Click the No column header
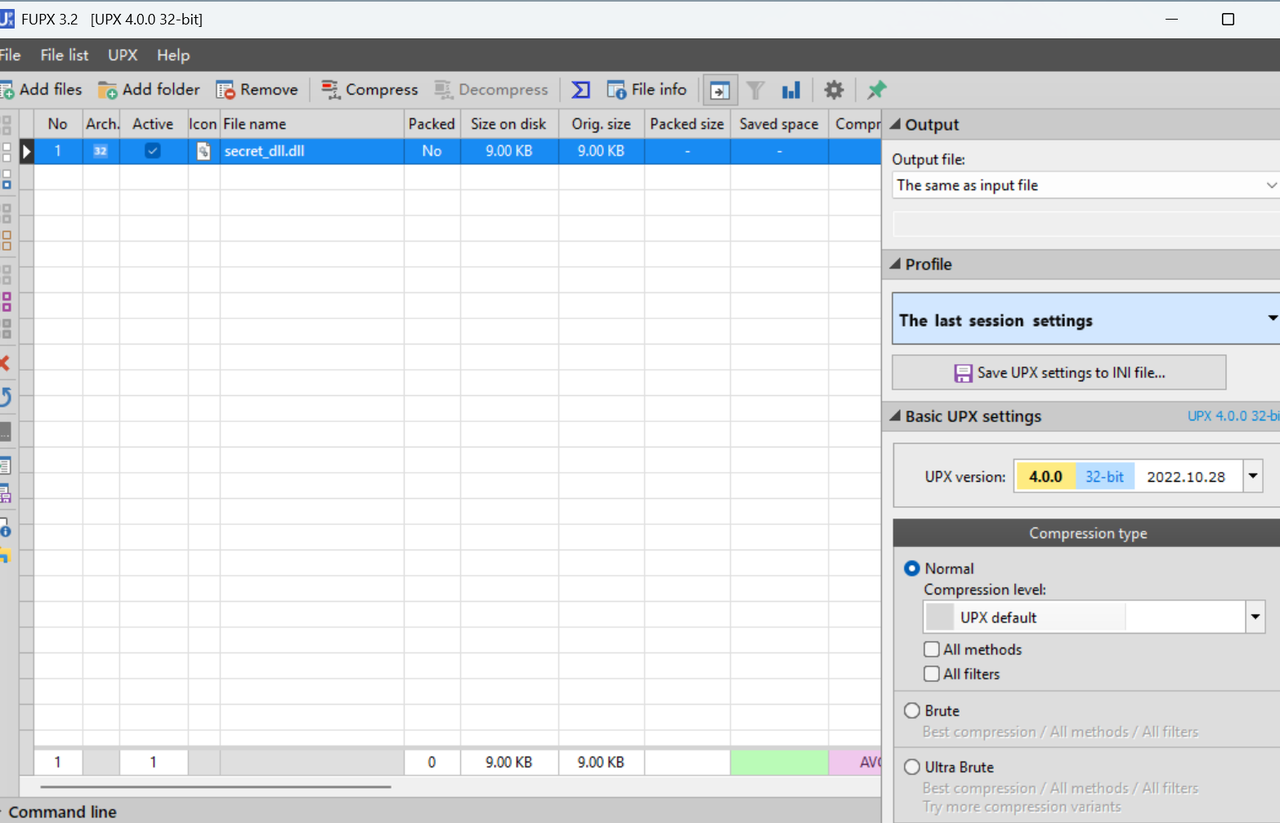The height and width of the screenshot is (823, 1280). pos(58,124)
